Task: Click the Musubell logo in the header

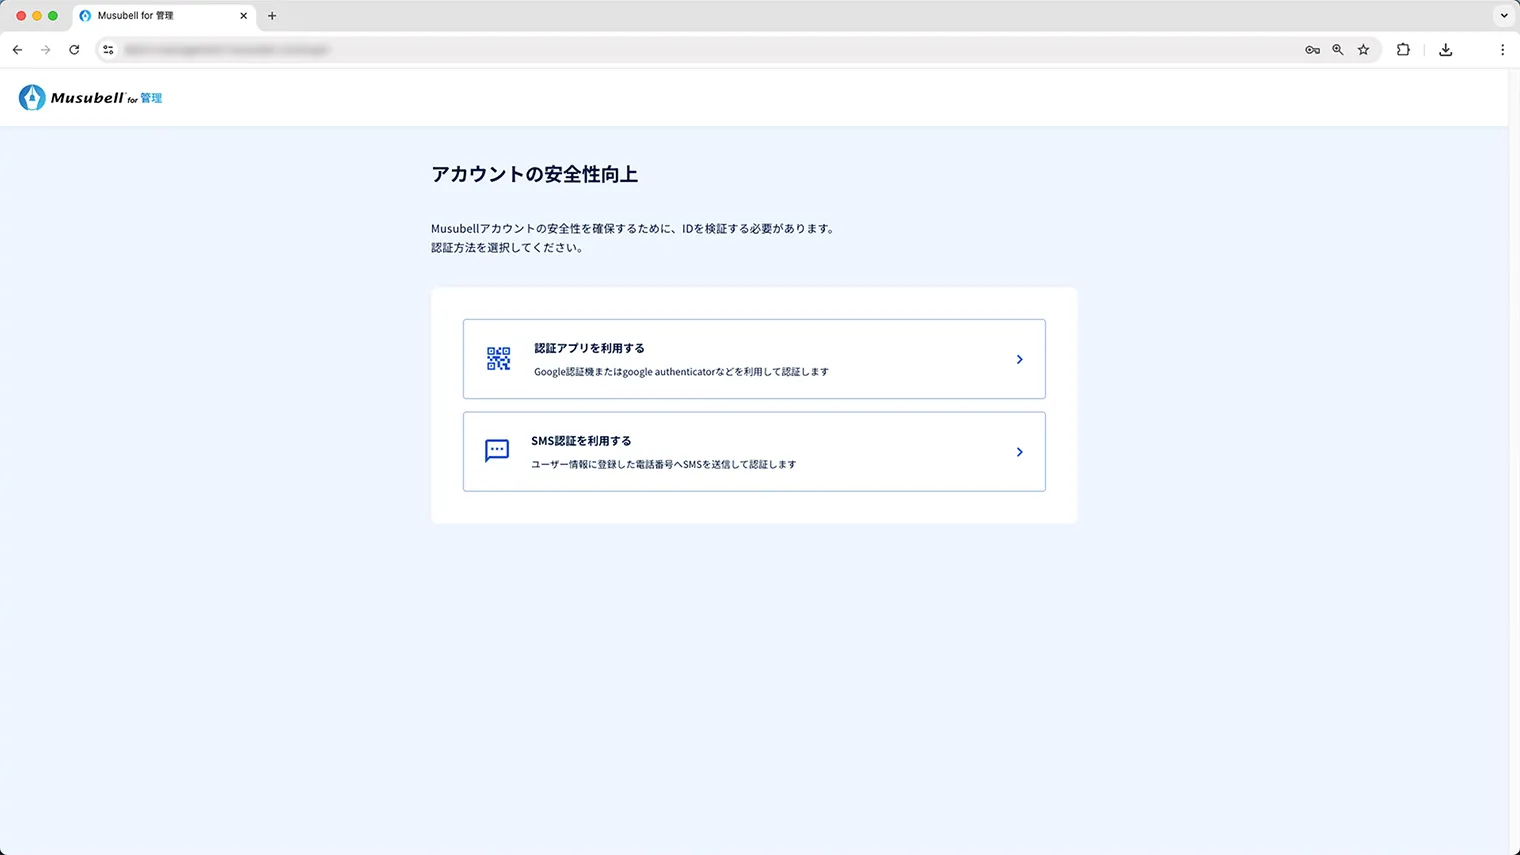Action: coord(89,97)
